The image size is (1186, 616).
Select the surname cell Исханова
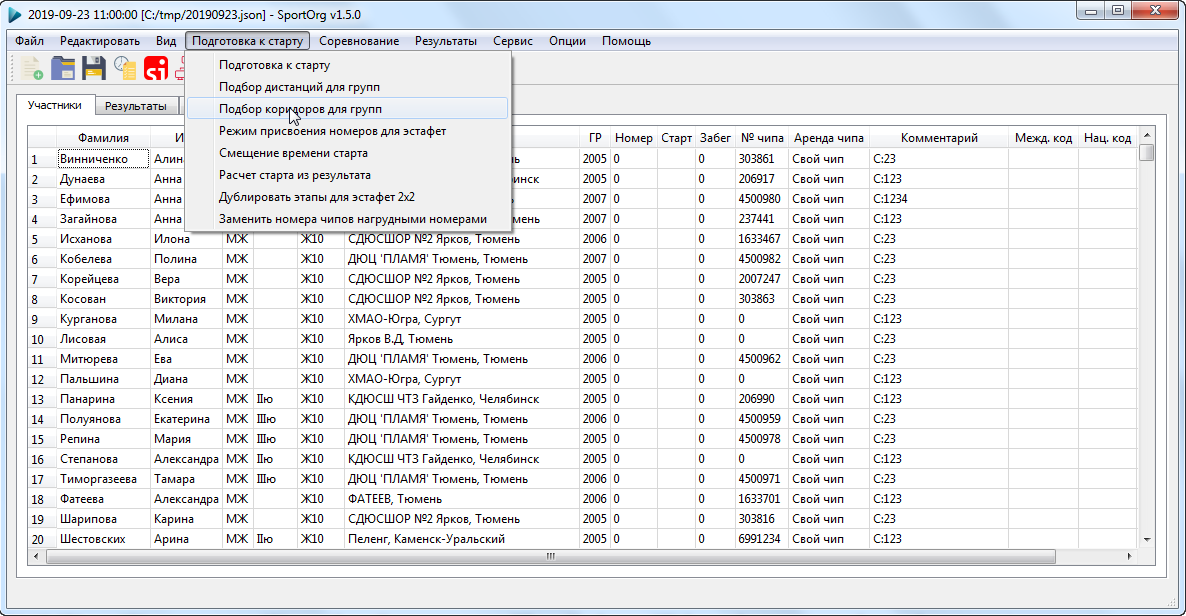103,238
